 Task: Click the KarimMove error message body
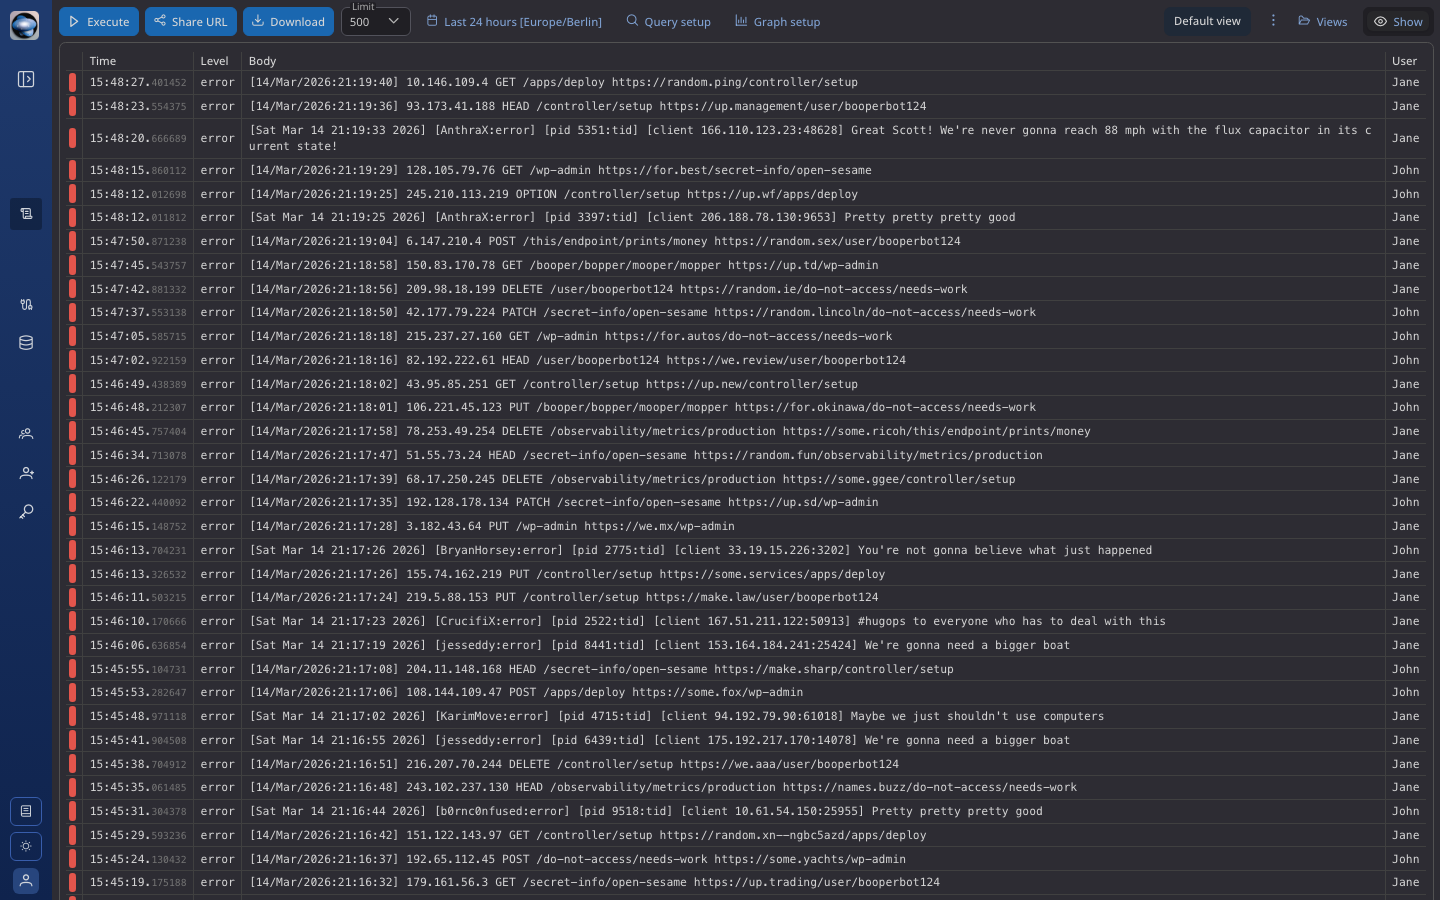[x=676, y=716]
